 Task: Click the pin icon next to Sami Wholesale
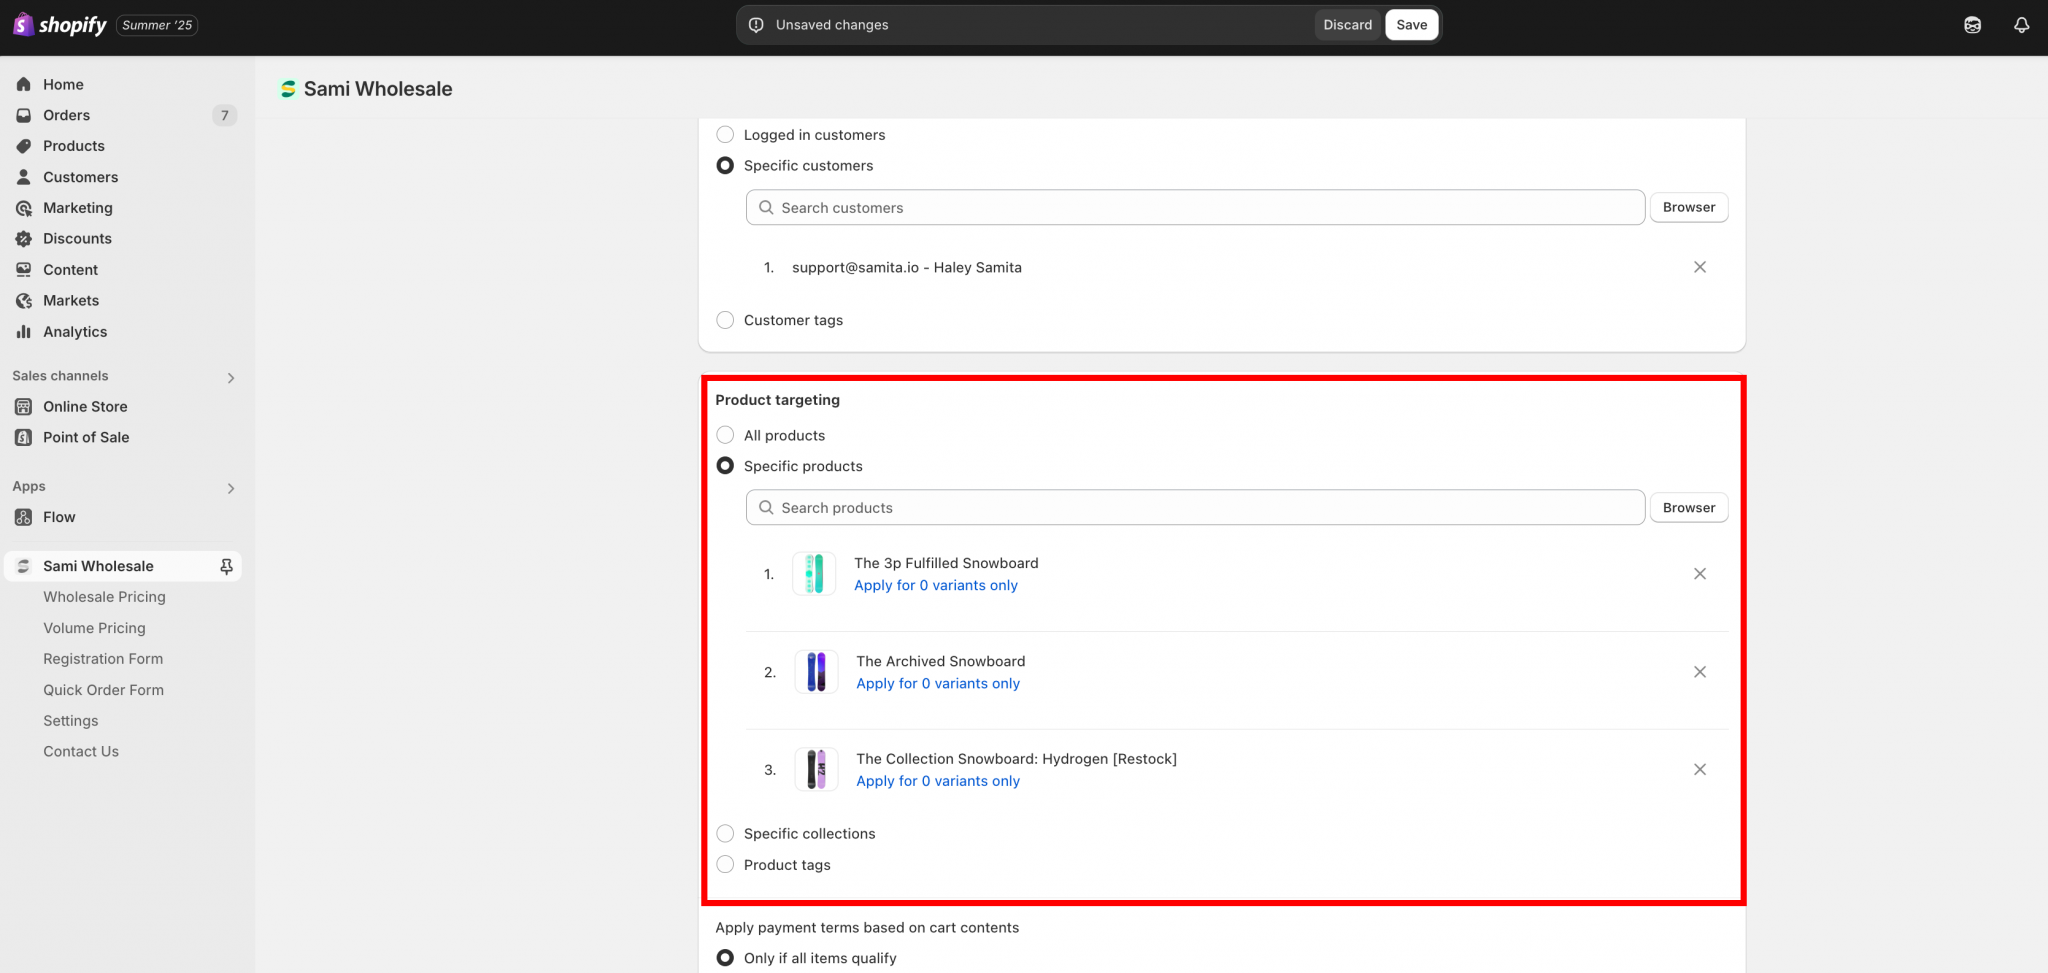226,566
